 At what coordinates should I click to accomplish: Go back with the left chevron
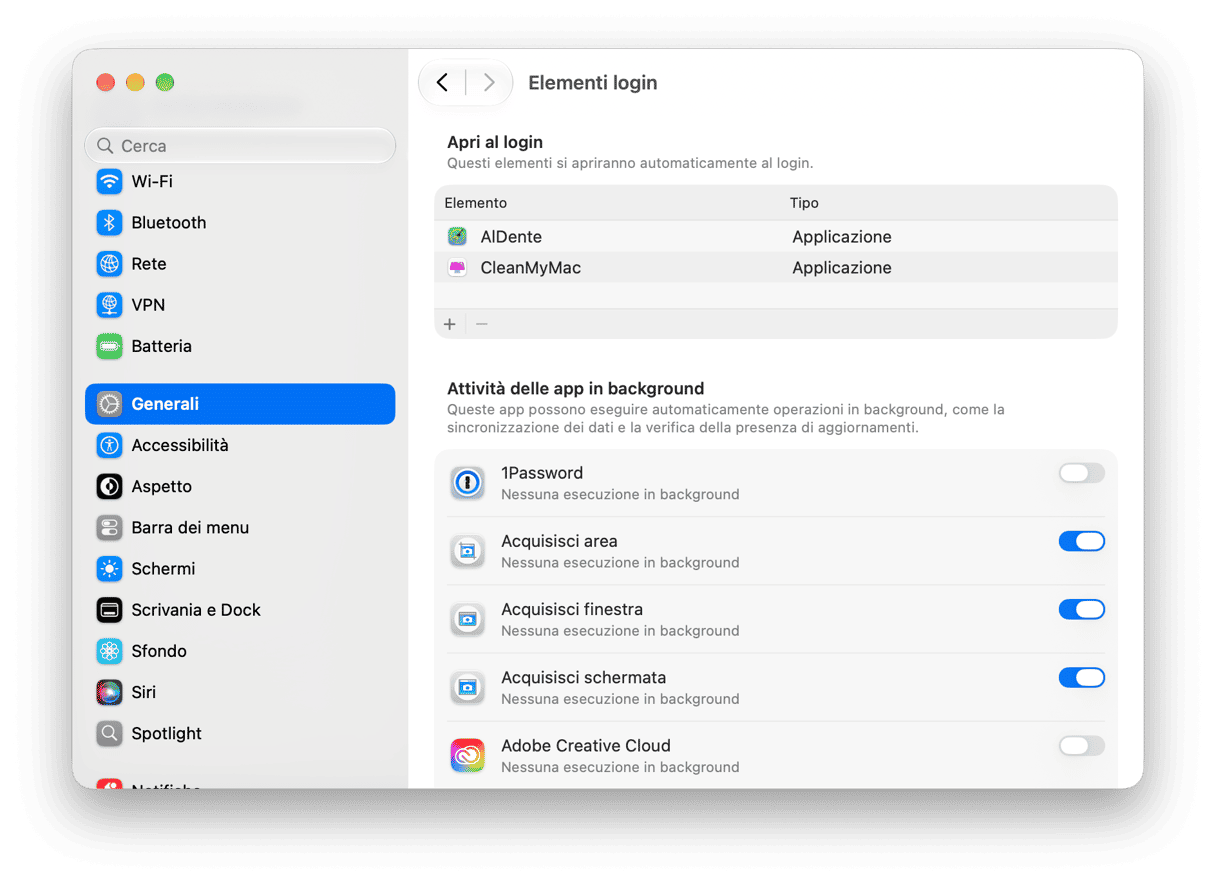click(x=442, y=82)
